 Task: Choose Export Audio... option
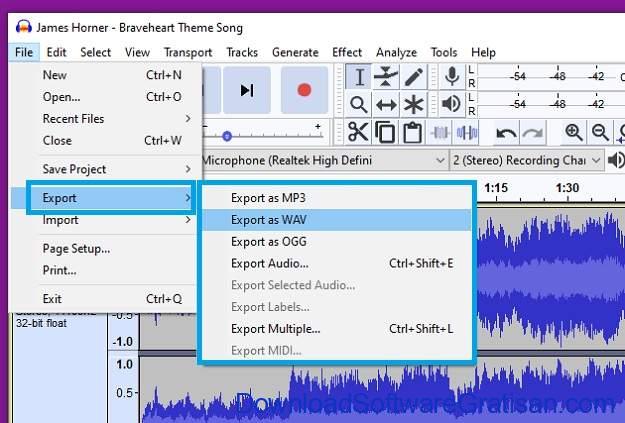pyautogui.click(x=337, y=264)
